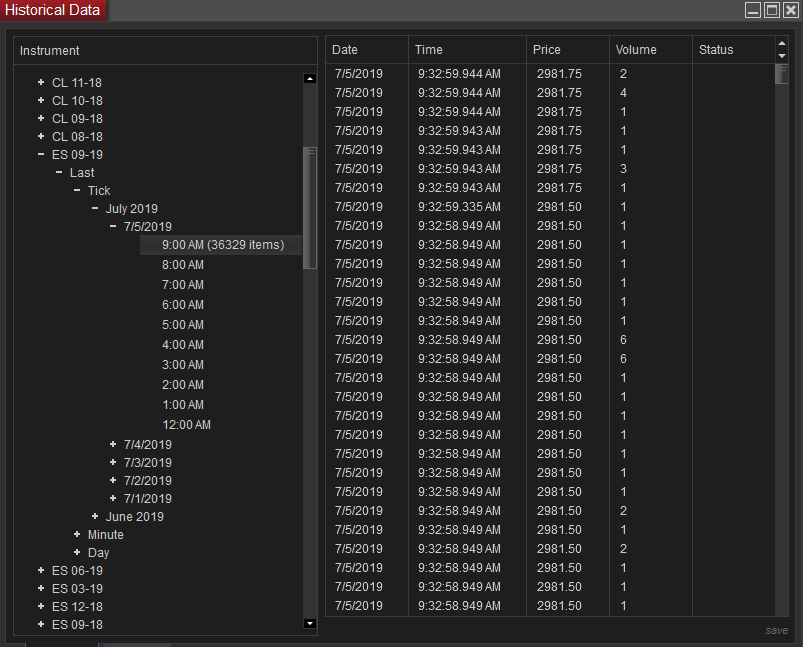Expand the 7/1/2019 date node
The image size is (803, 647).
[x=113, y=498]
